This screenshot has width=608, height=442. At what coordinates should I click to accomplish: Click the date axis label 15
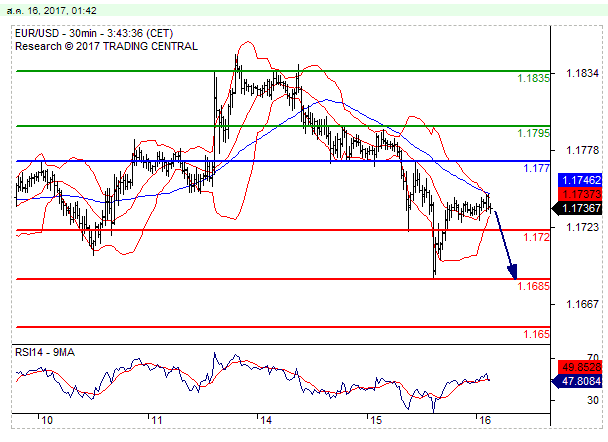tap(376, 420)
